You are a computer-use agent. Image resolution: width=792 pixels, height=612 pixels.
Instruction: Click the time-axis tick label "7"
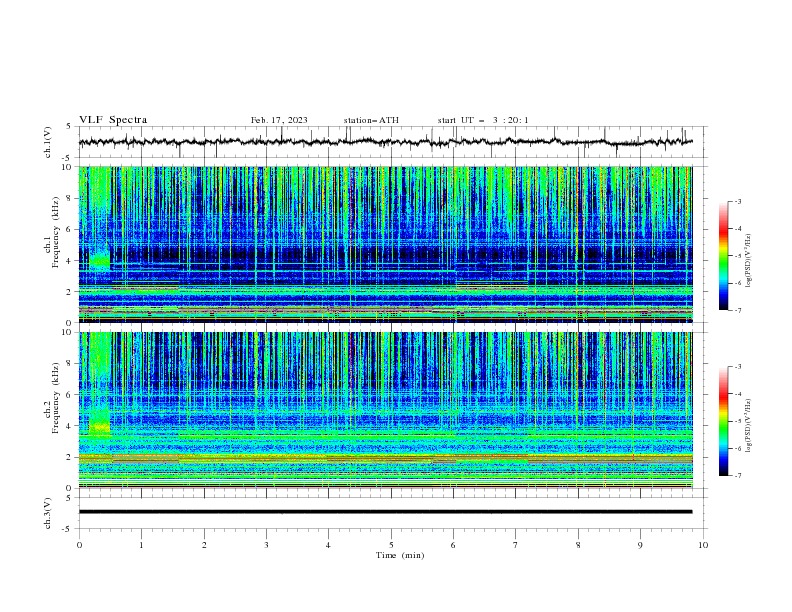[516, 545]
